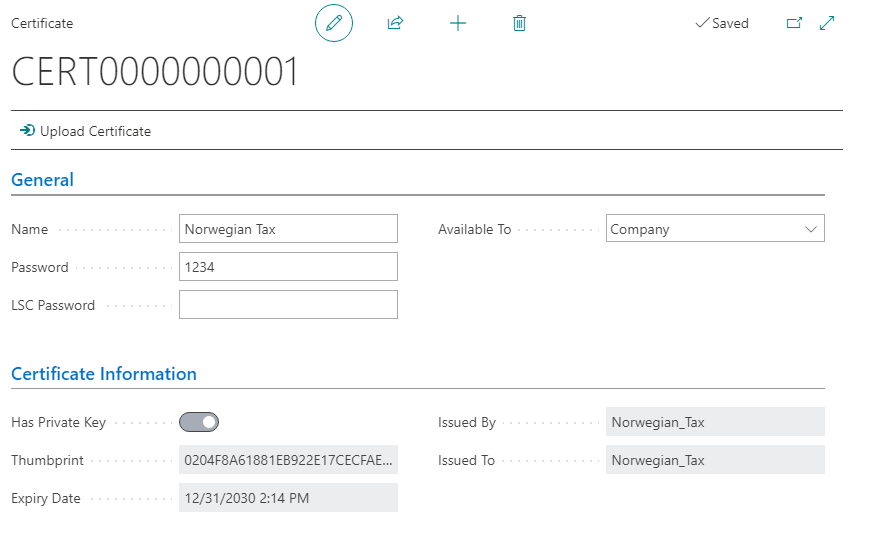Click the Issued By field
Screen dimensions: 886x546
(715, 422)
